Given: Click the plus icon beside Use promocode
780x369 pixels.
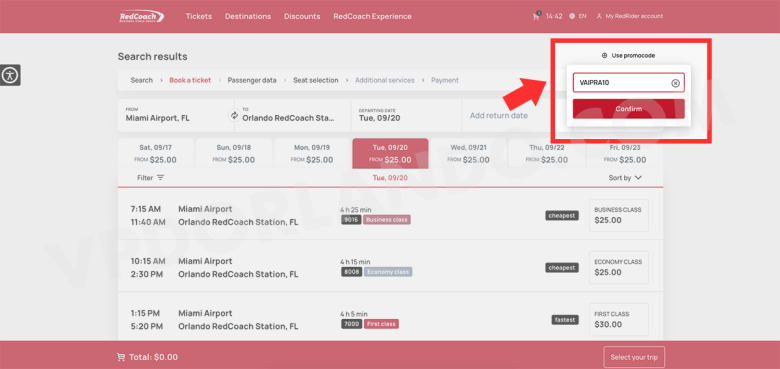Looking at the screenshot, I should click(604, 56).
